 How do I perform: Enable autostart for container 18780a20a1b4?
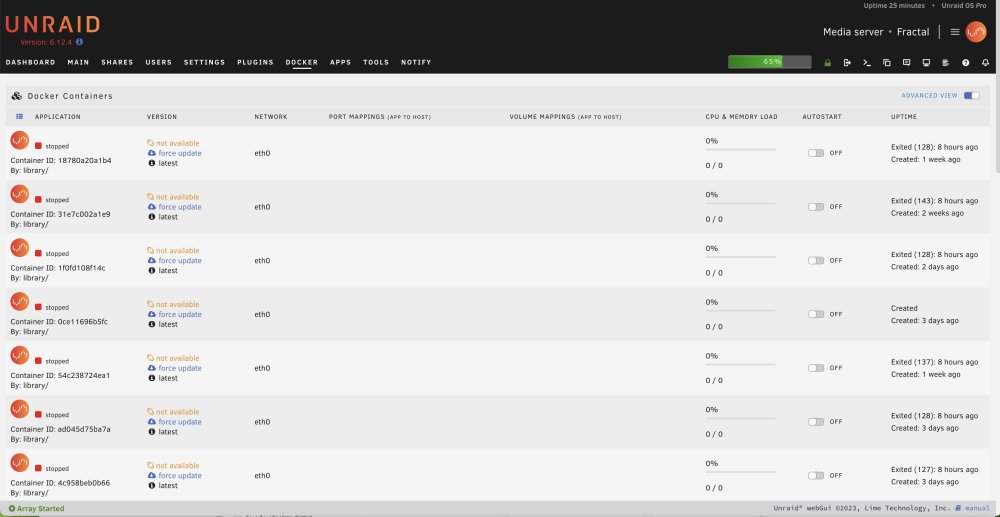click(816, 153)
